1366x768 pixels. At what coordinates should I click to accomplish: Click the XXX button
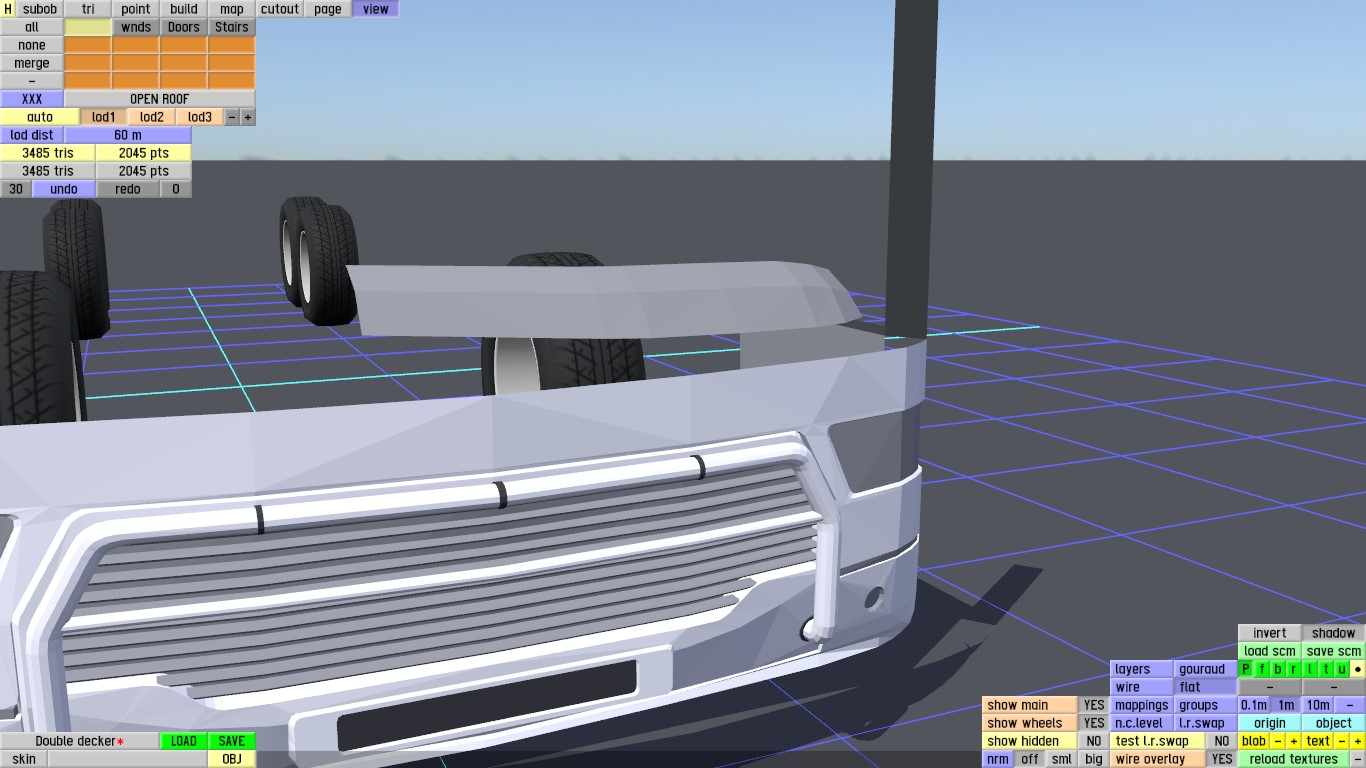32,99
